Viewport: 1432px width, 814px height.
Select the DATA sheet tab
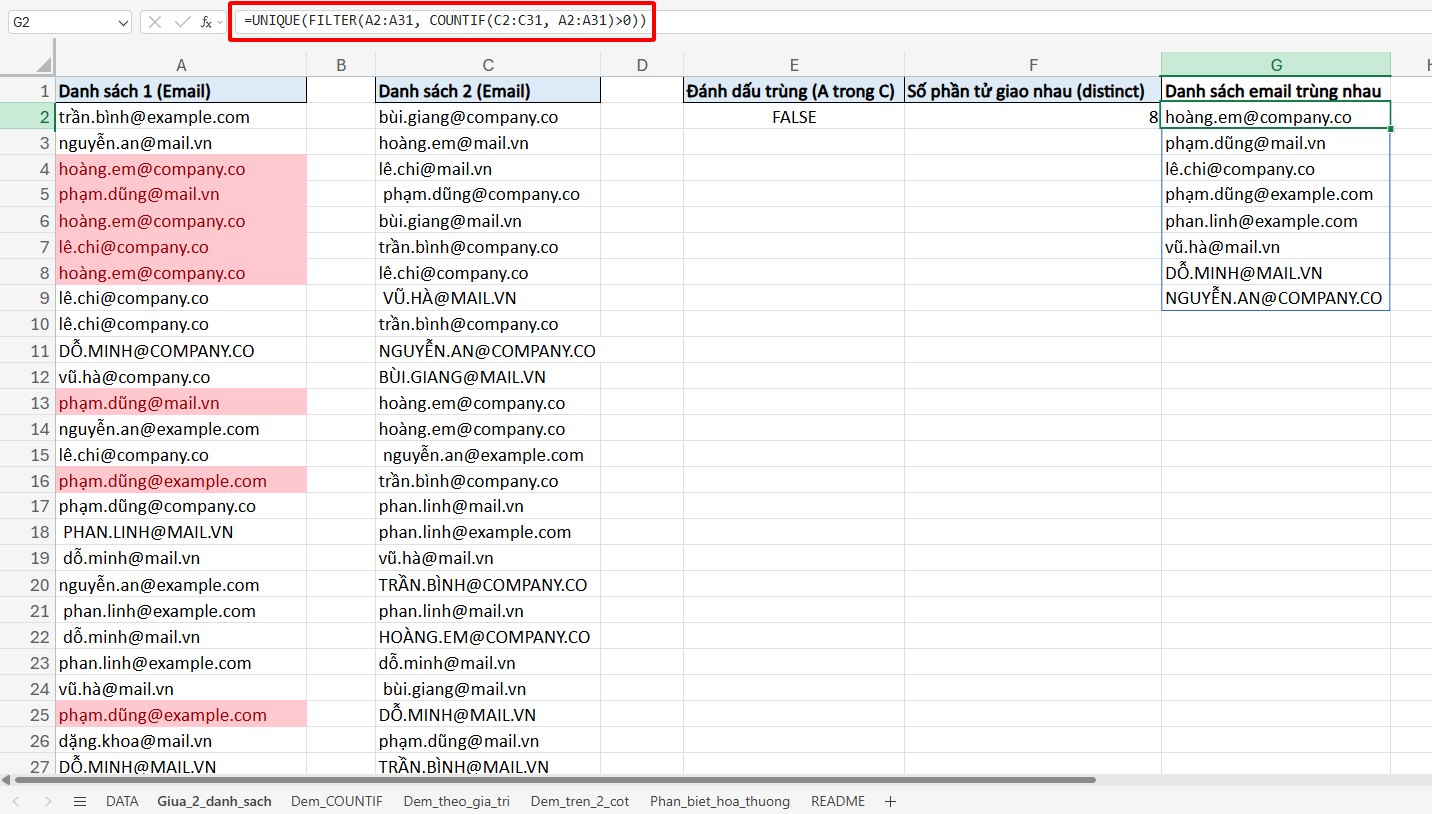tap(122, 801)
